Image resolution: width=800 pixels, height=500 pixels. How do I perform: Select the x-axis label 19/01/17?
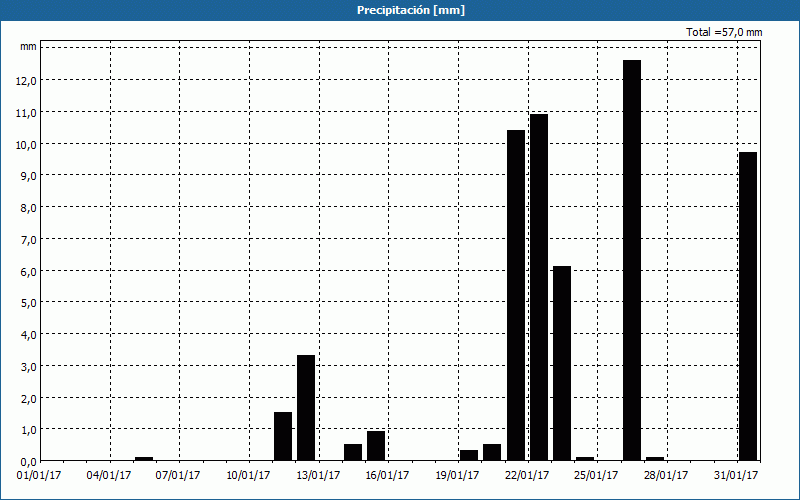point(457,475)
